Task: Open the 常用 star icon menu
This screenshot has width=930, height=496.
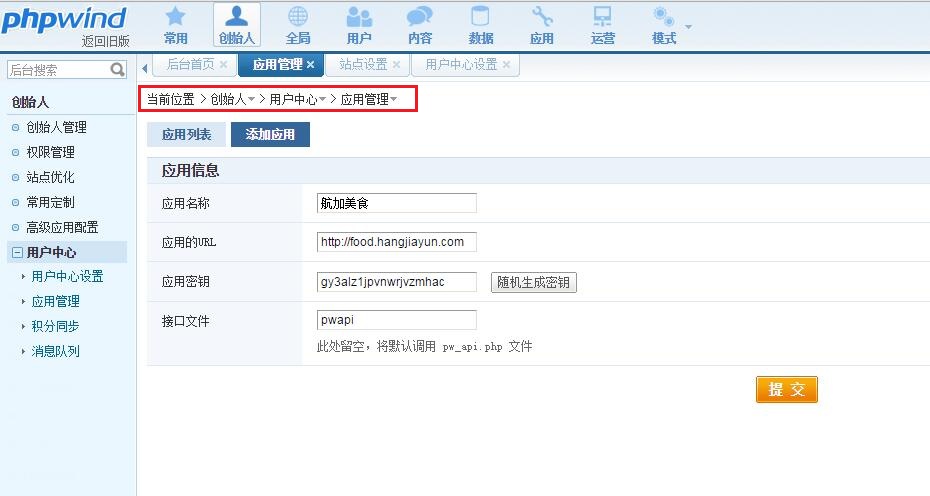Action: click(176, 26)
